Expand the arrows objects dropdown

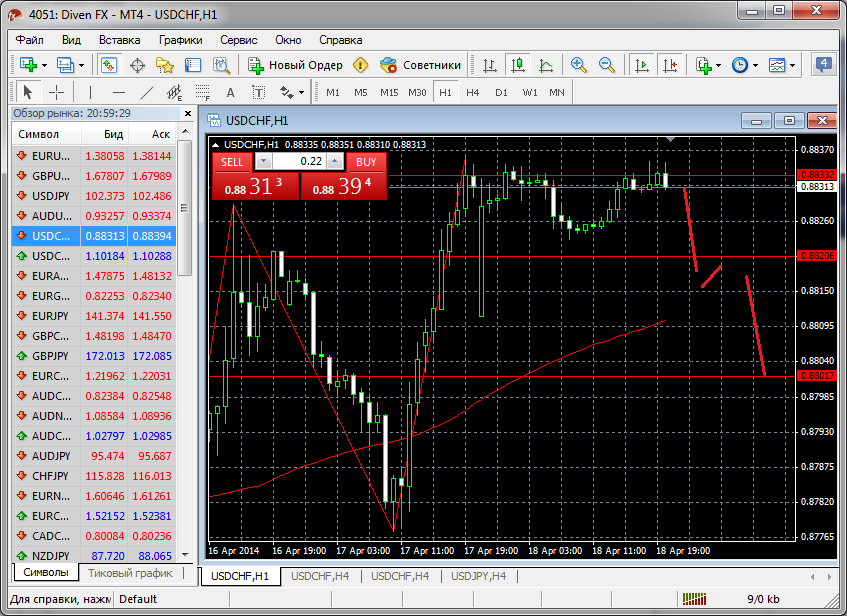click(301, 93)
